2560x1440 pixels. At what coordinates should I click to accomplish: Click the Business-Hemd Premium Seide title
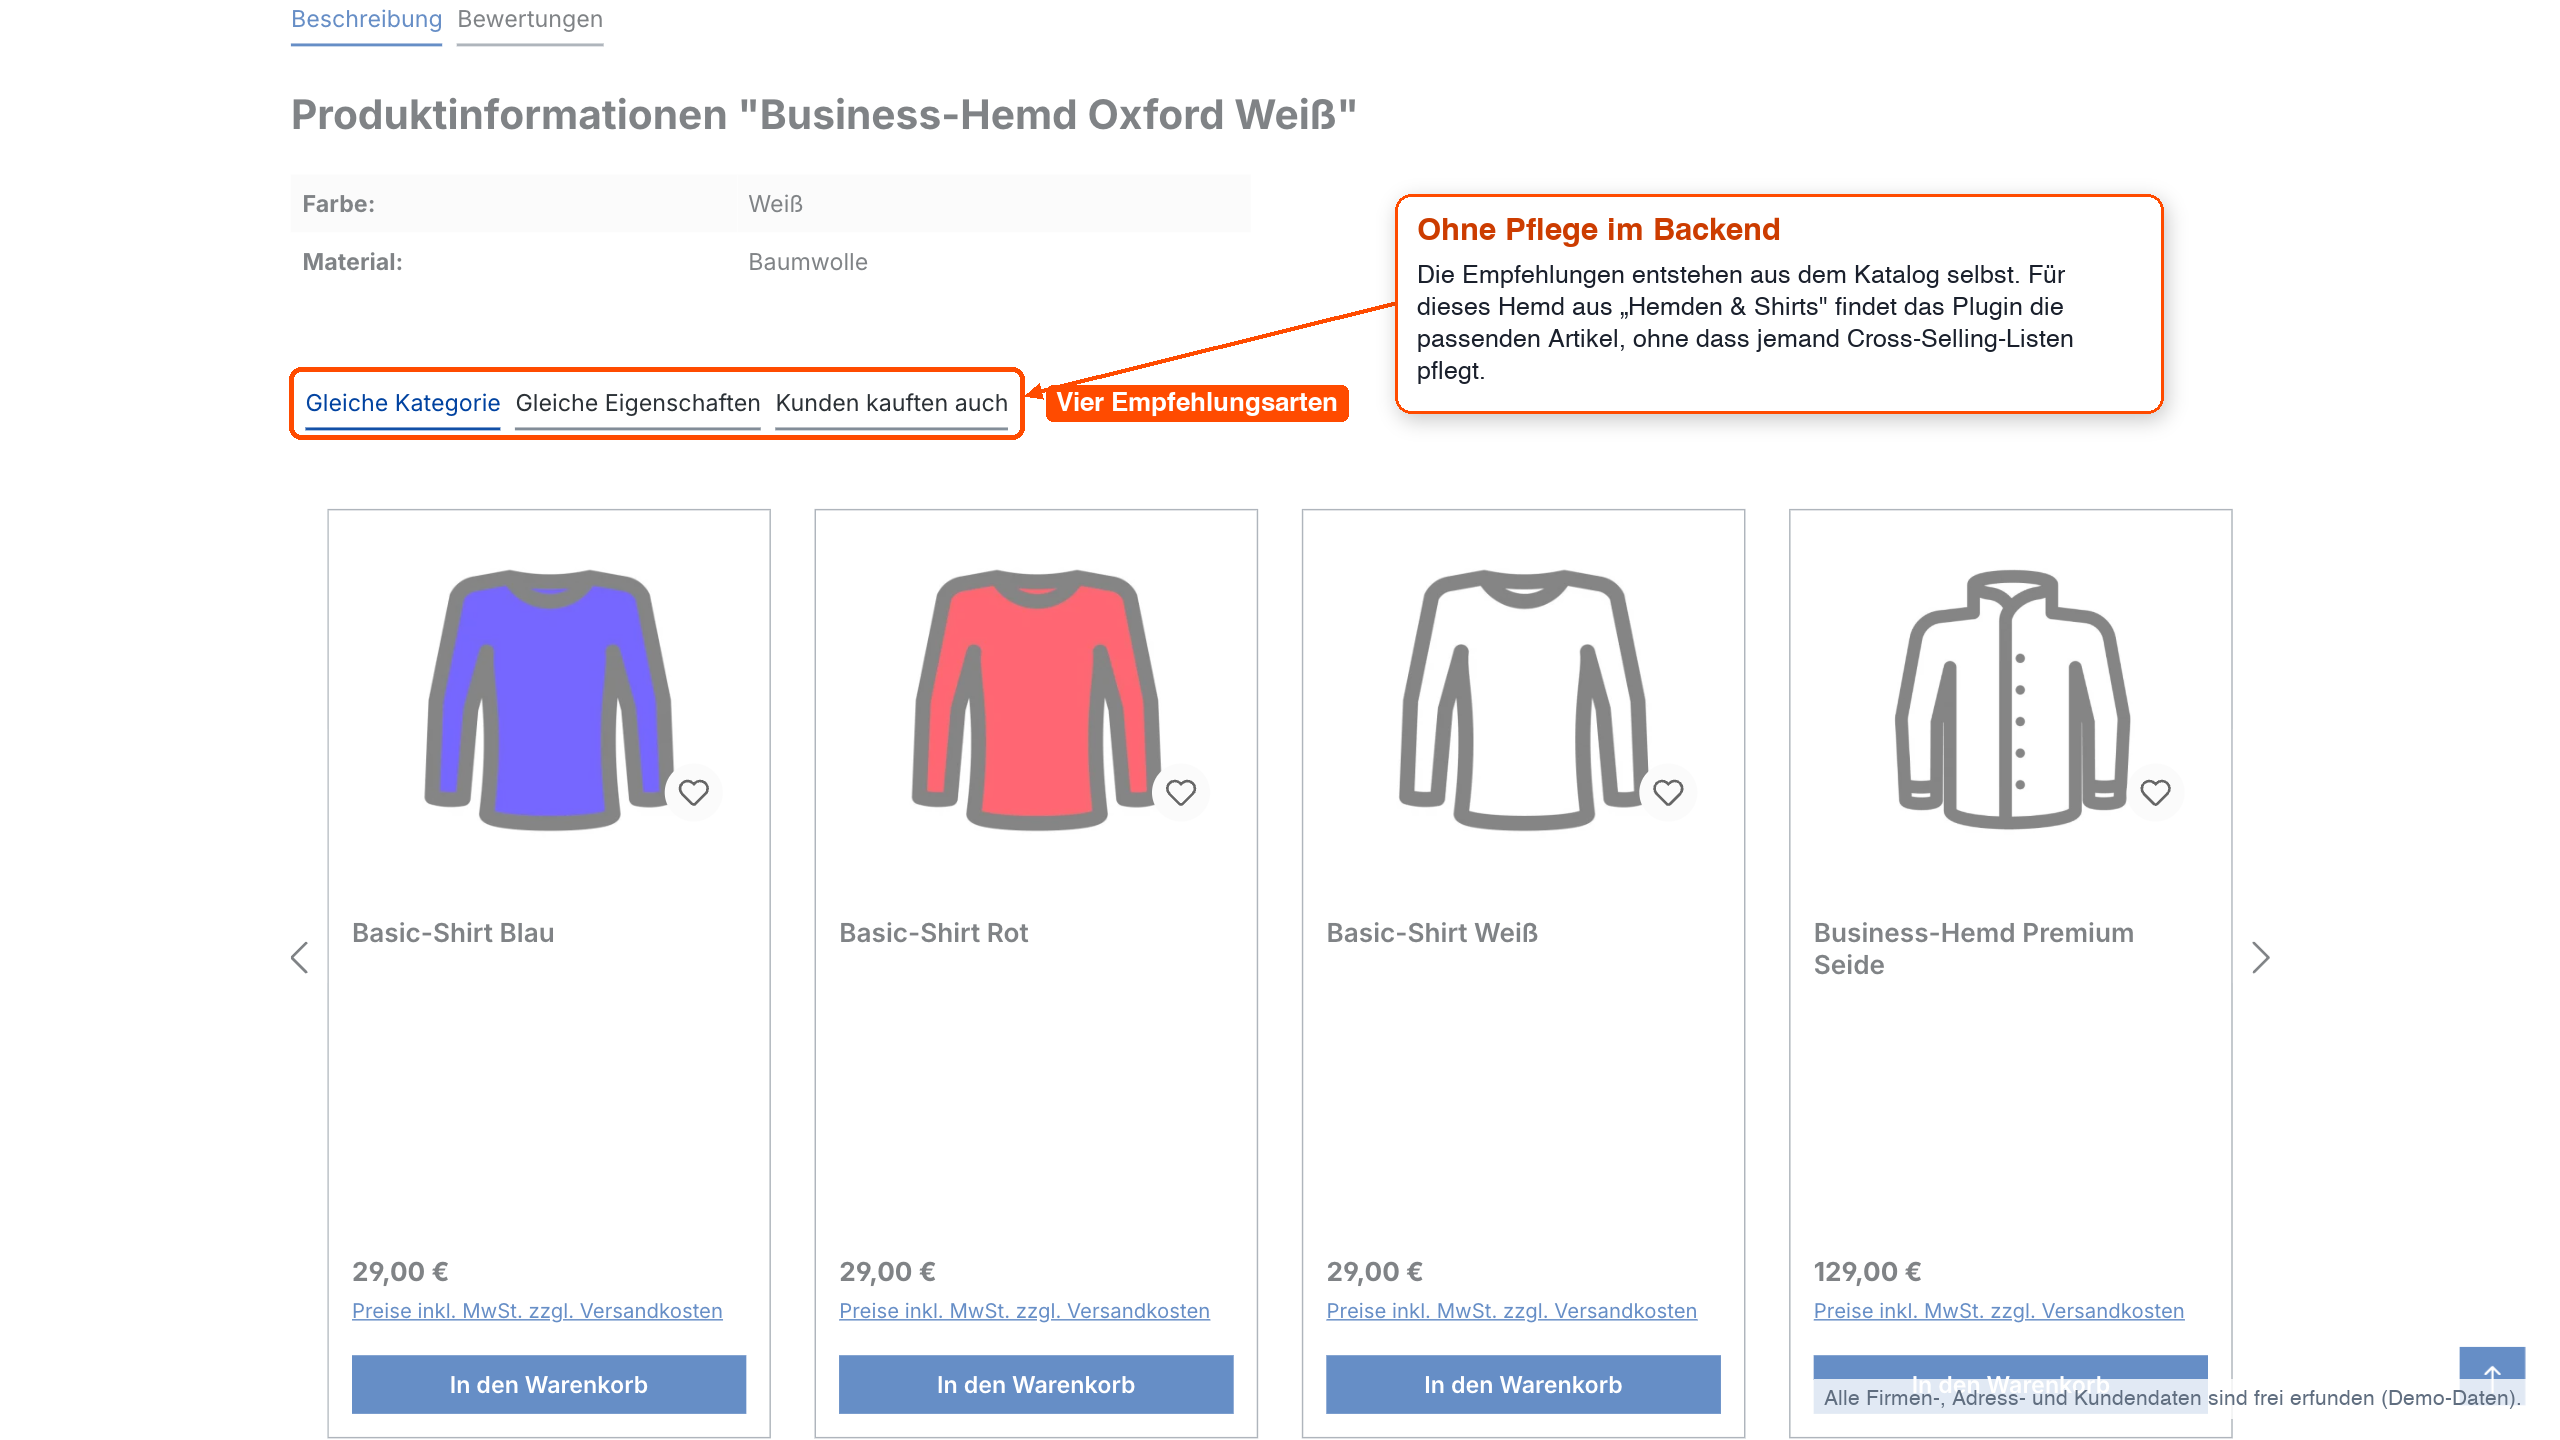click(x=1973, y=948)
